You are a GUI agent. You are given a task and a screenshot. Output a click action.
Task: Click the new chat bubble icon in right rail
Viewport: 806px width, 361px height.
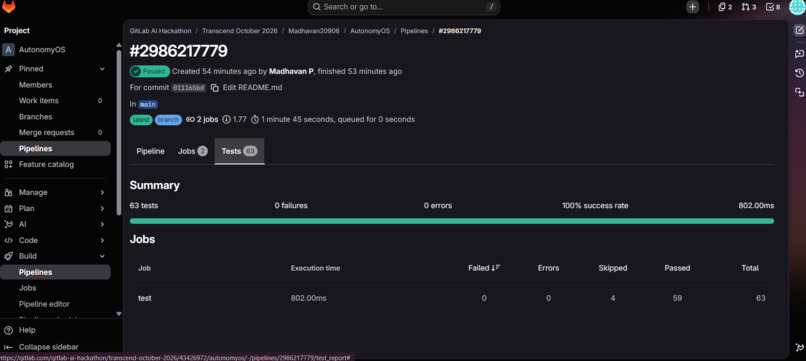point(799,53)
